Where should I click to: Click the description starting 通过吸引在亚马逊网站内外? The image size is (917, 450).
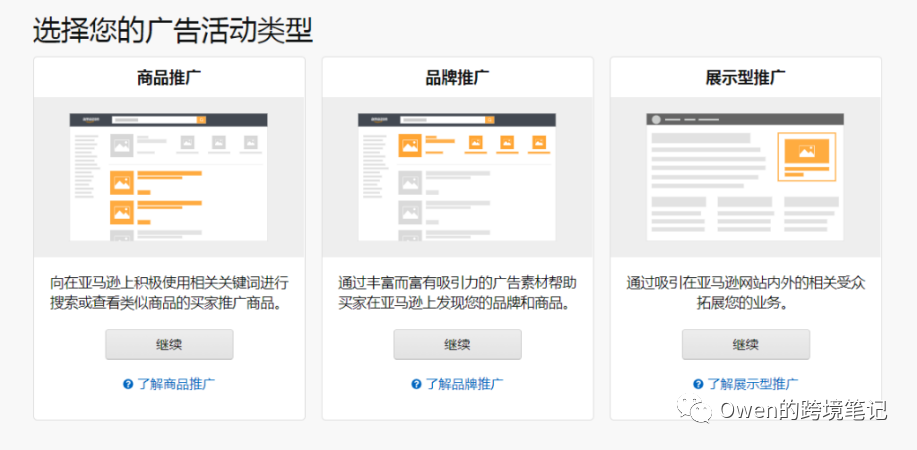tap(746, 294)
